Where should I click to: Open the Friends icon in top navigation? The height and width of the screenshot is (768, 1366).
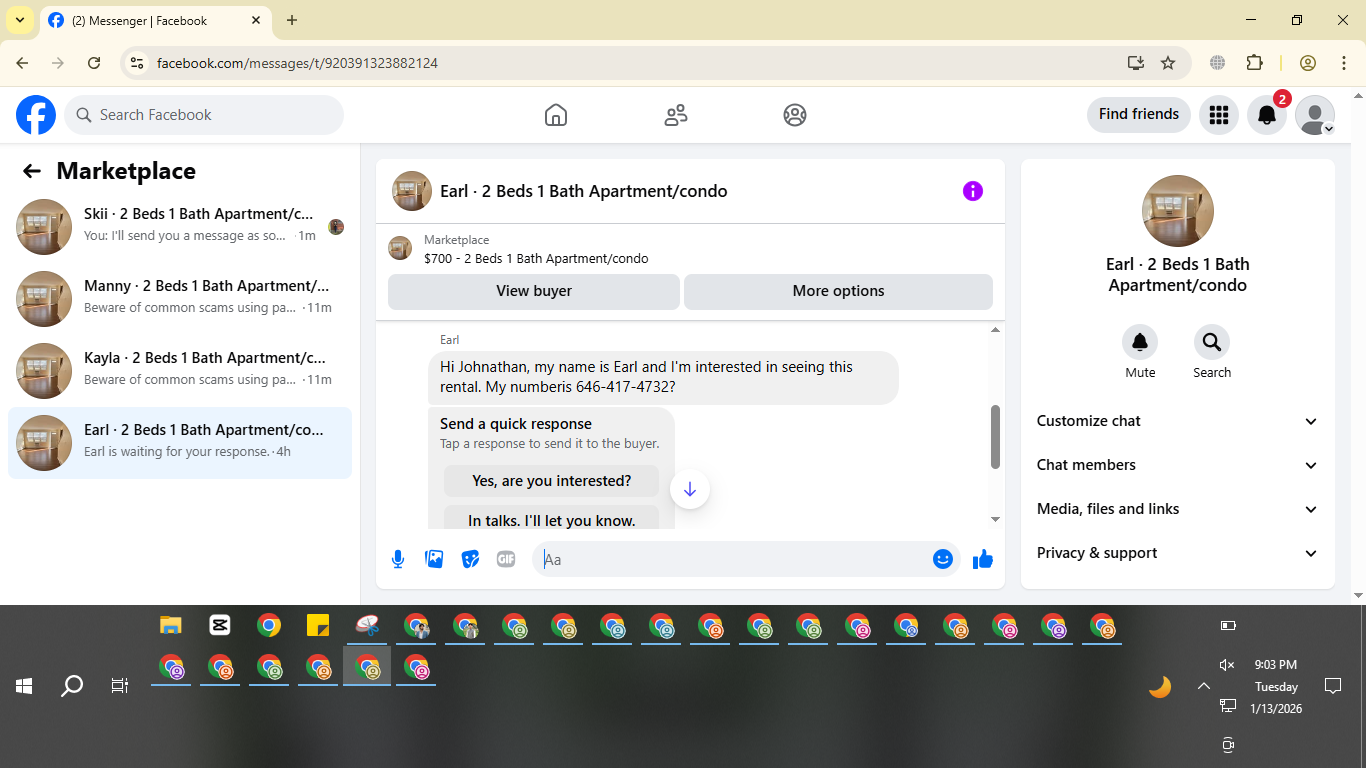pos(676,115)
